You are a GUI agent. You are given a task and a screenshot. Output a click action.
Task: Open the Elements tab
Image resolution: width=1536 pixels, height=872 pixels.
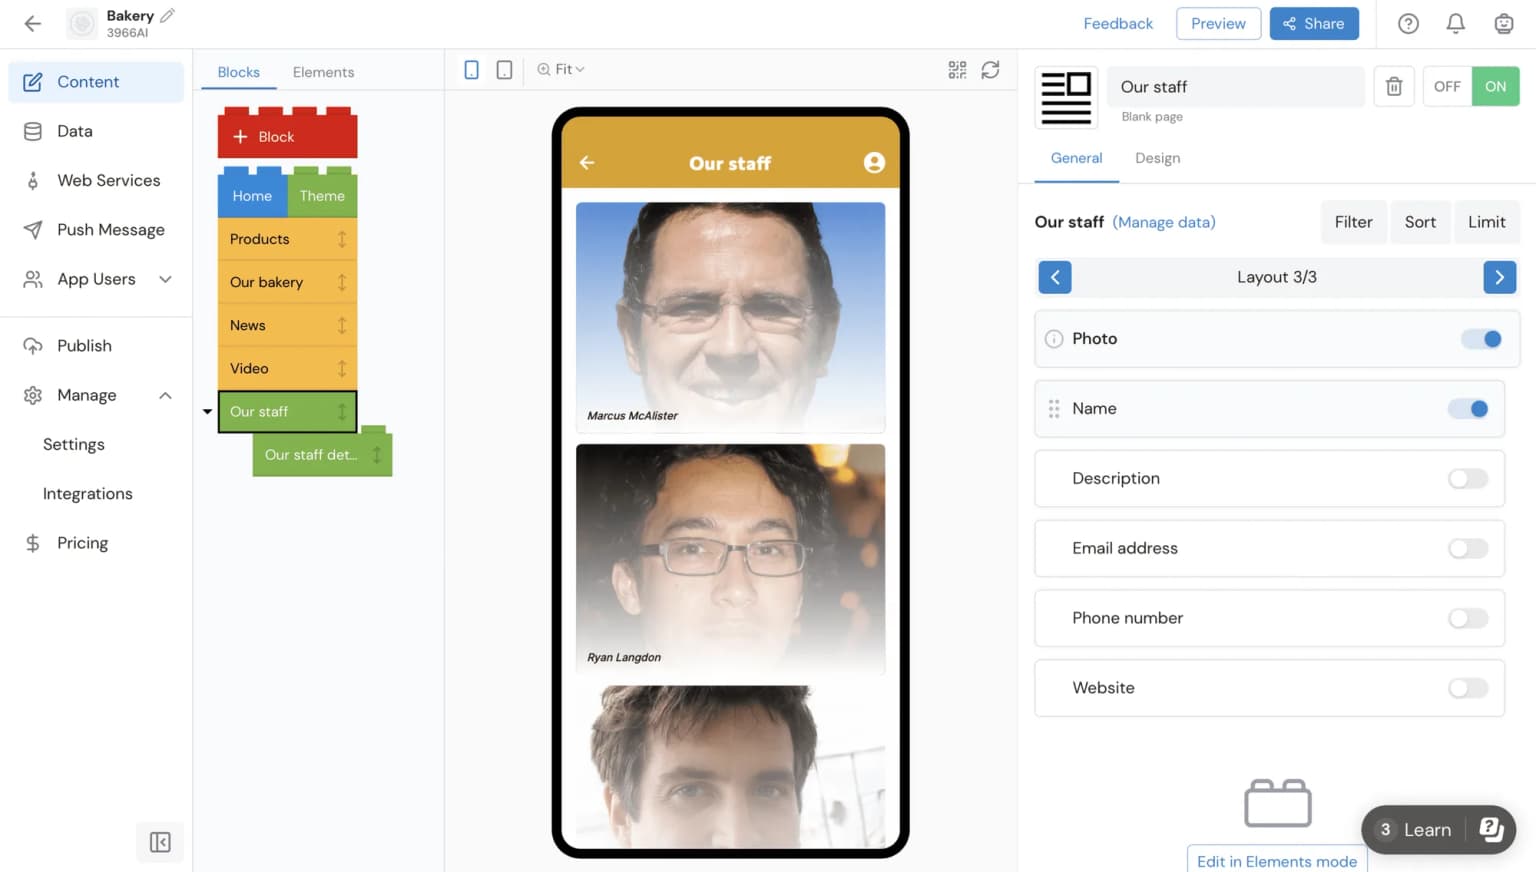pyautogui.click(x=323, y=72)
